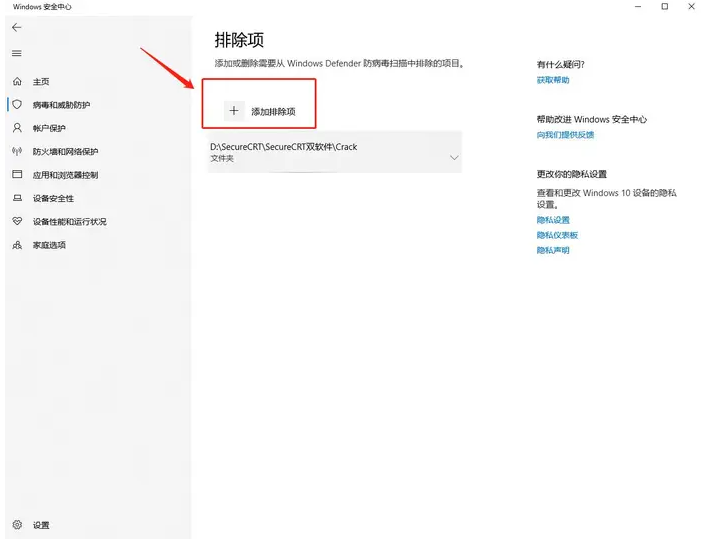This screenshot has height=539, width=701.
Task: Click the settings gear icon
Action: click(x=17, y=524)
